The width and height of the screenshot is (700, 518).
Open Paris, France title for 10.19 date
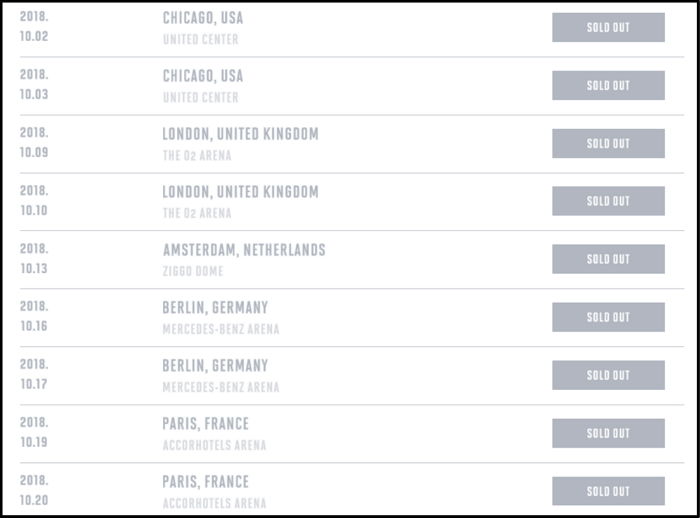pos(206,424)
